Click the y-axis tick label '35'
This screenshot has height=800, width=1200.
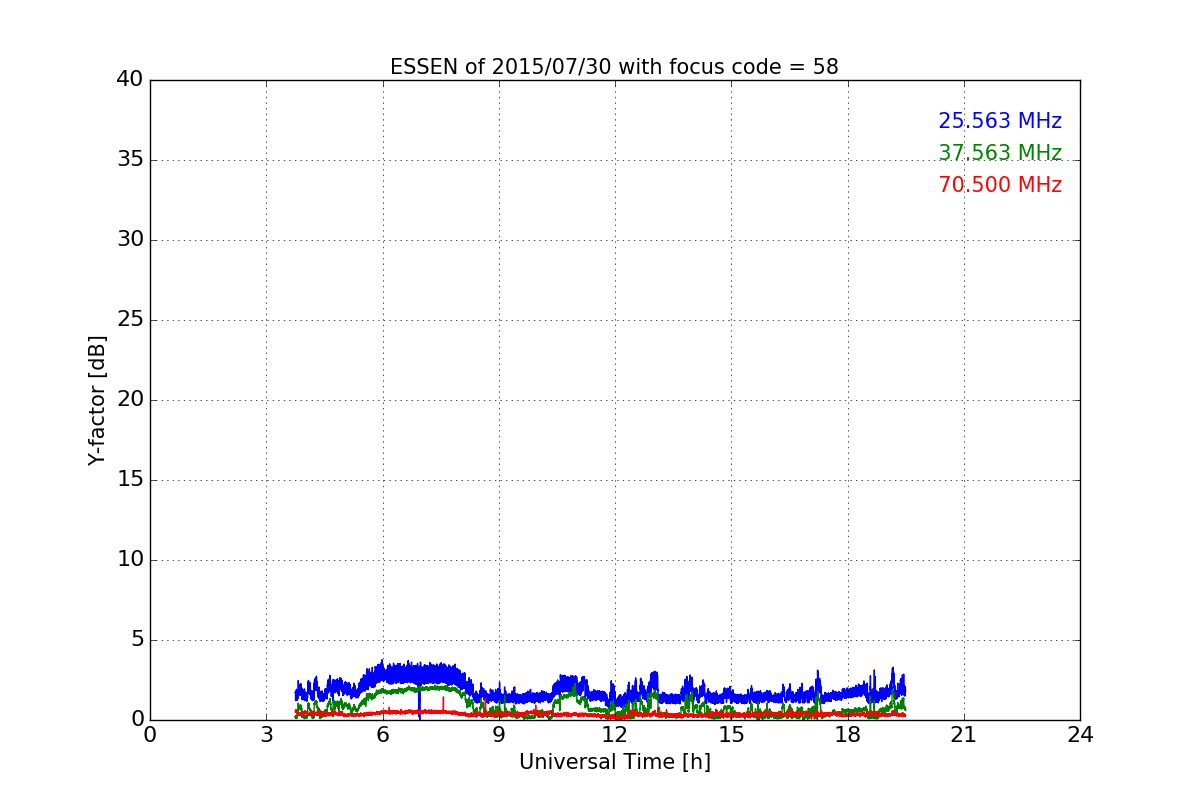(130, 160)
